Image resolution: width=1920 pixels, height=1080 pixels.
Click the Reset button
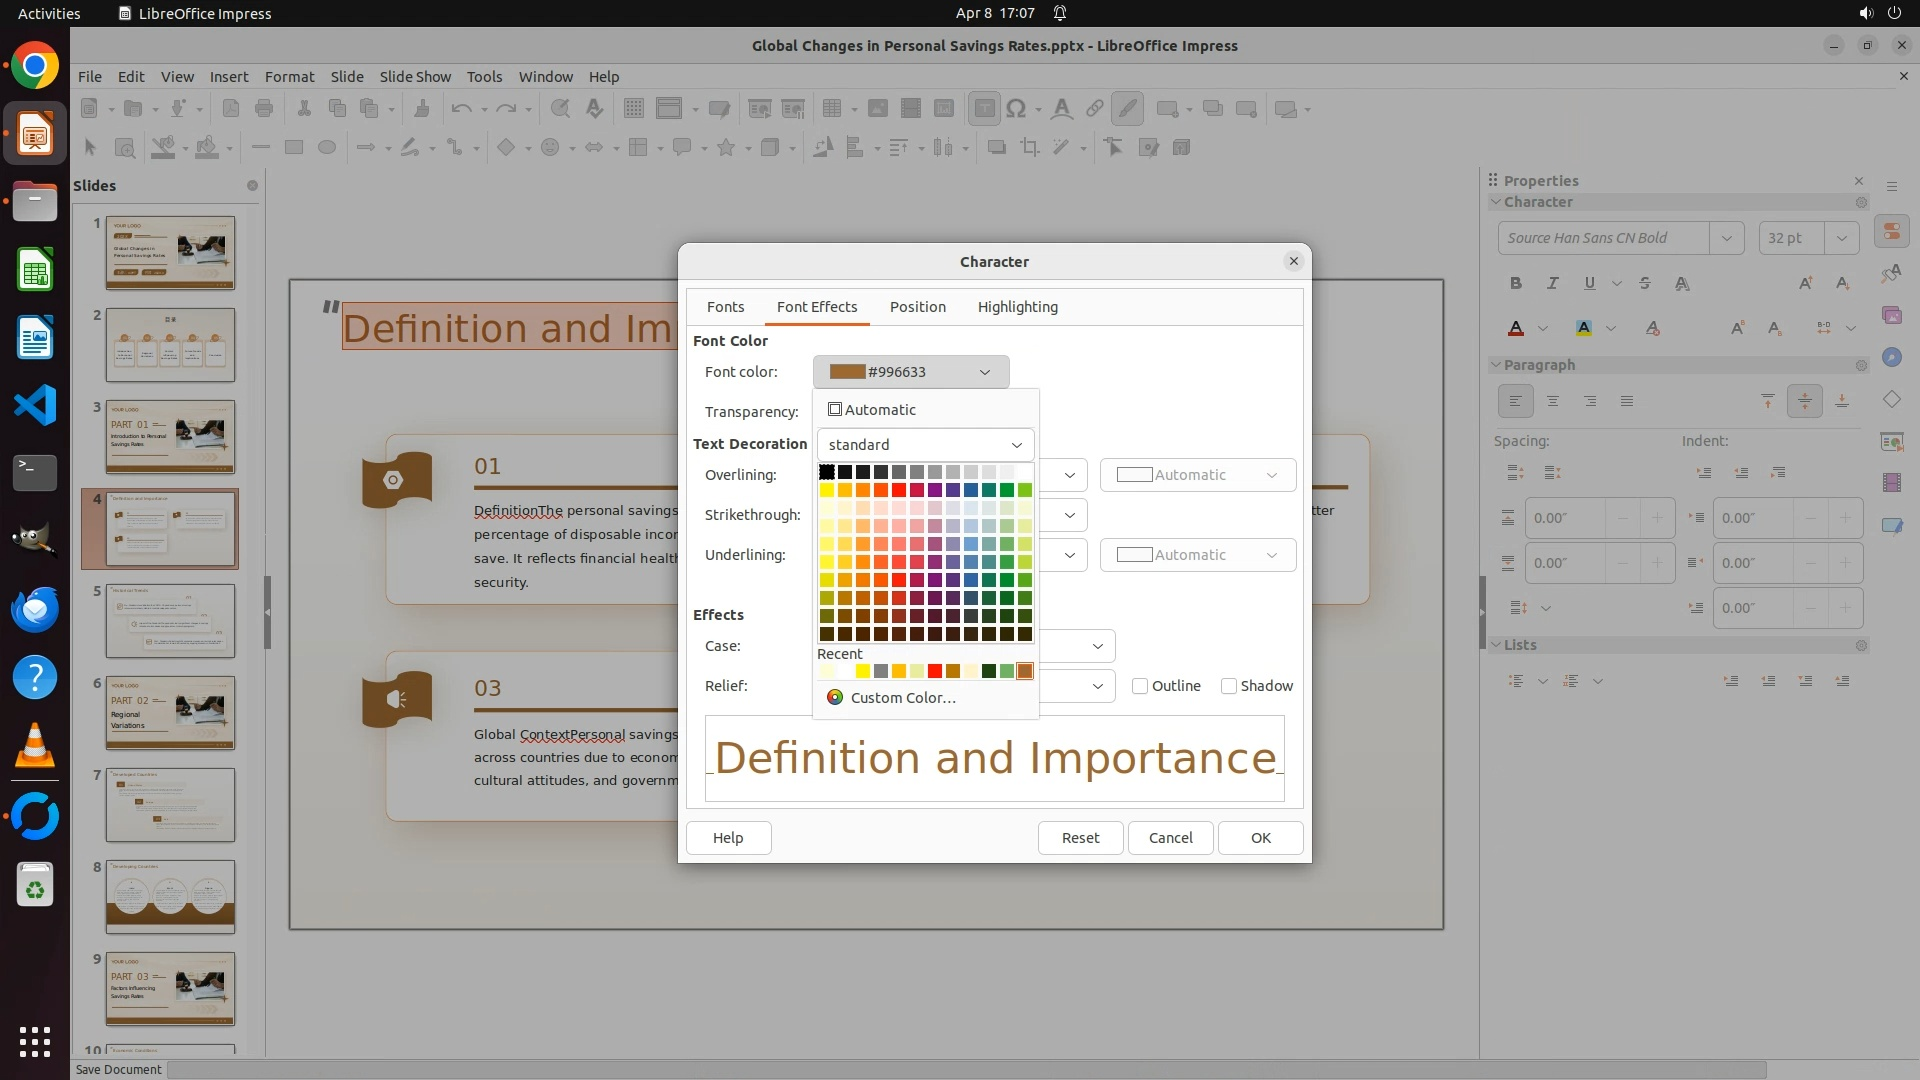pos(1080,838)
